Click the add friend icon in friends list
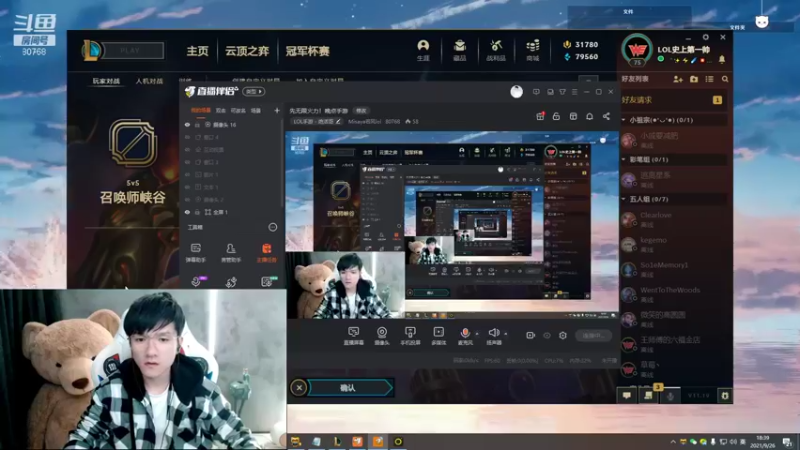The width and height of the screenshot is (800, 450). (678, 79)
